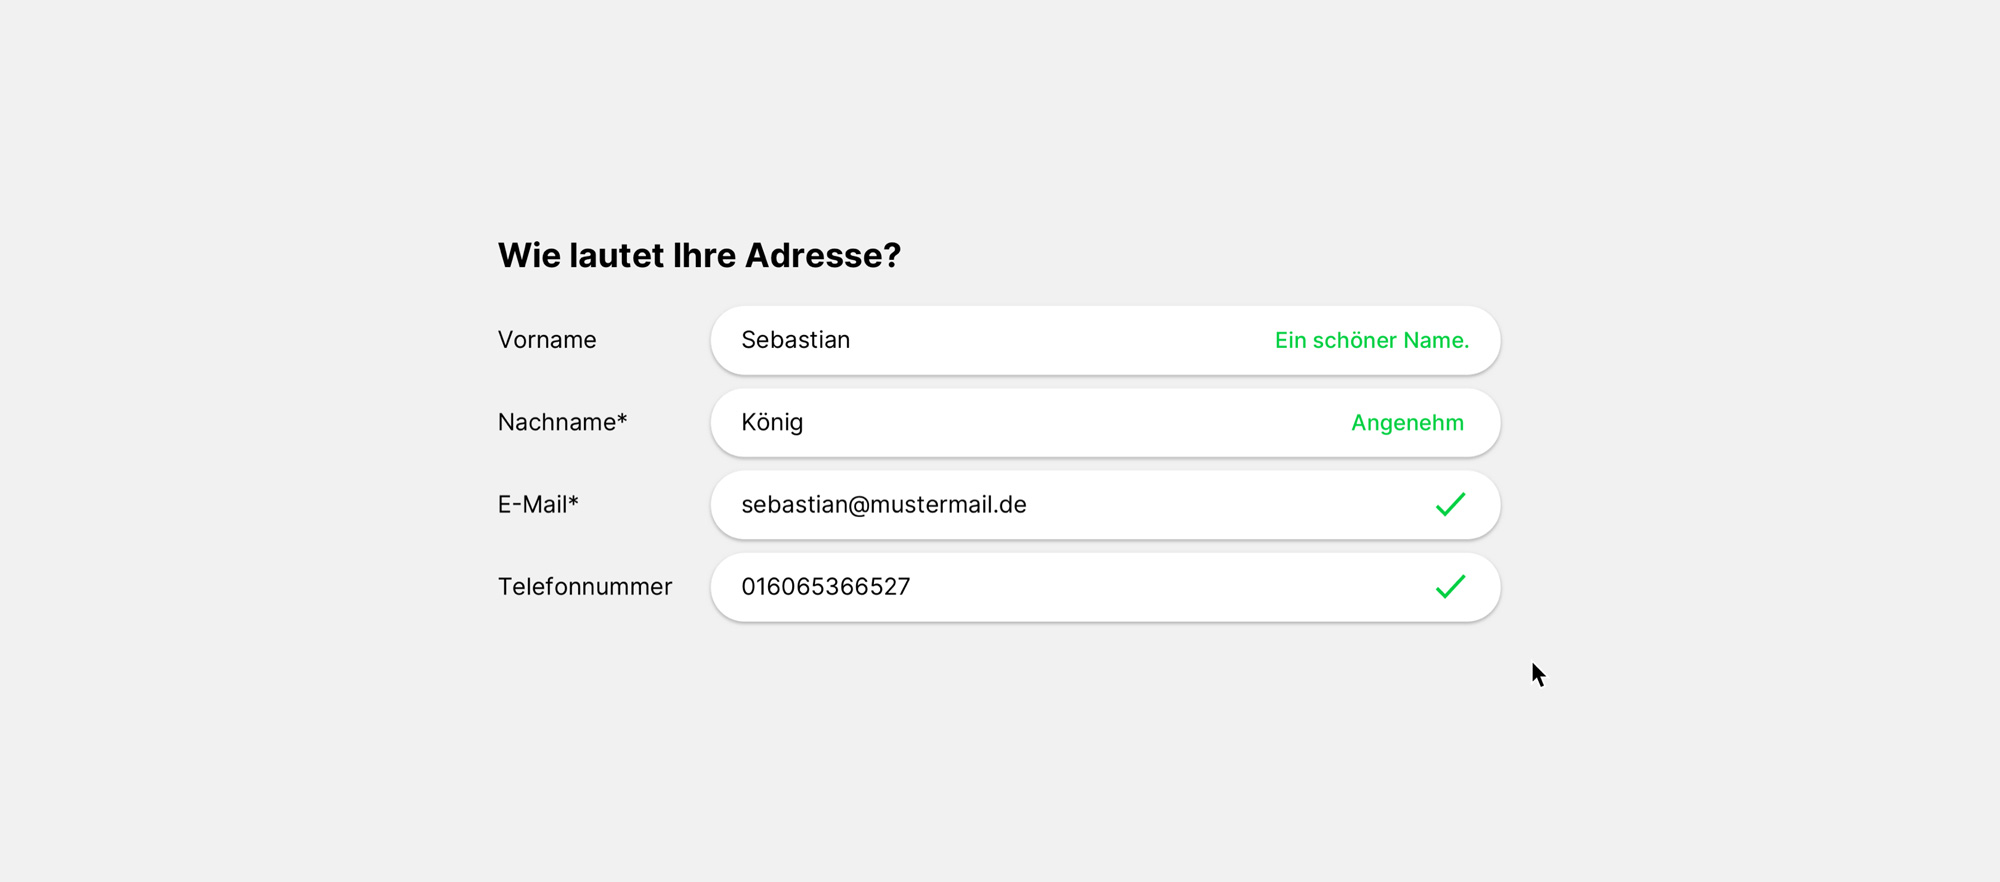The height and width of the screenshot is (882, 2000).
Task: Focus the Telefonnummer input field
Action: pos(1150,587)
